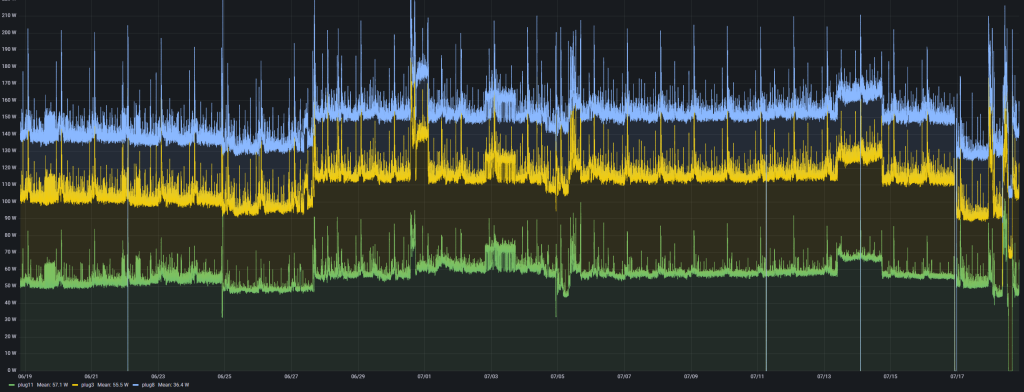The image size is (1024, 392).
Task: Click the 07/07 x-axis date label
Action: (x=624, y=376)
